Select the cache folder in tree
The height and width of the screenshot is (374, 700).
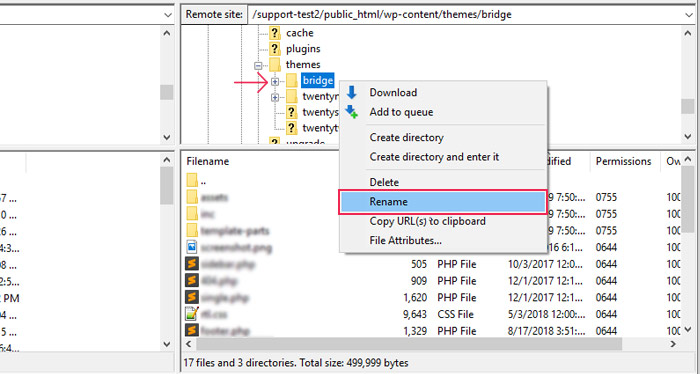tap(300, 33)
